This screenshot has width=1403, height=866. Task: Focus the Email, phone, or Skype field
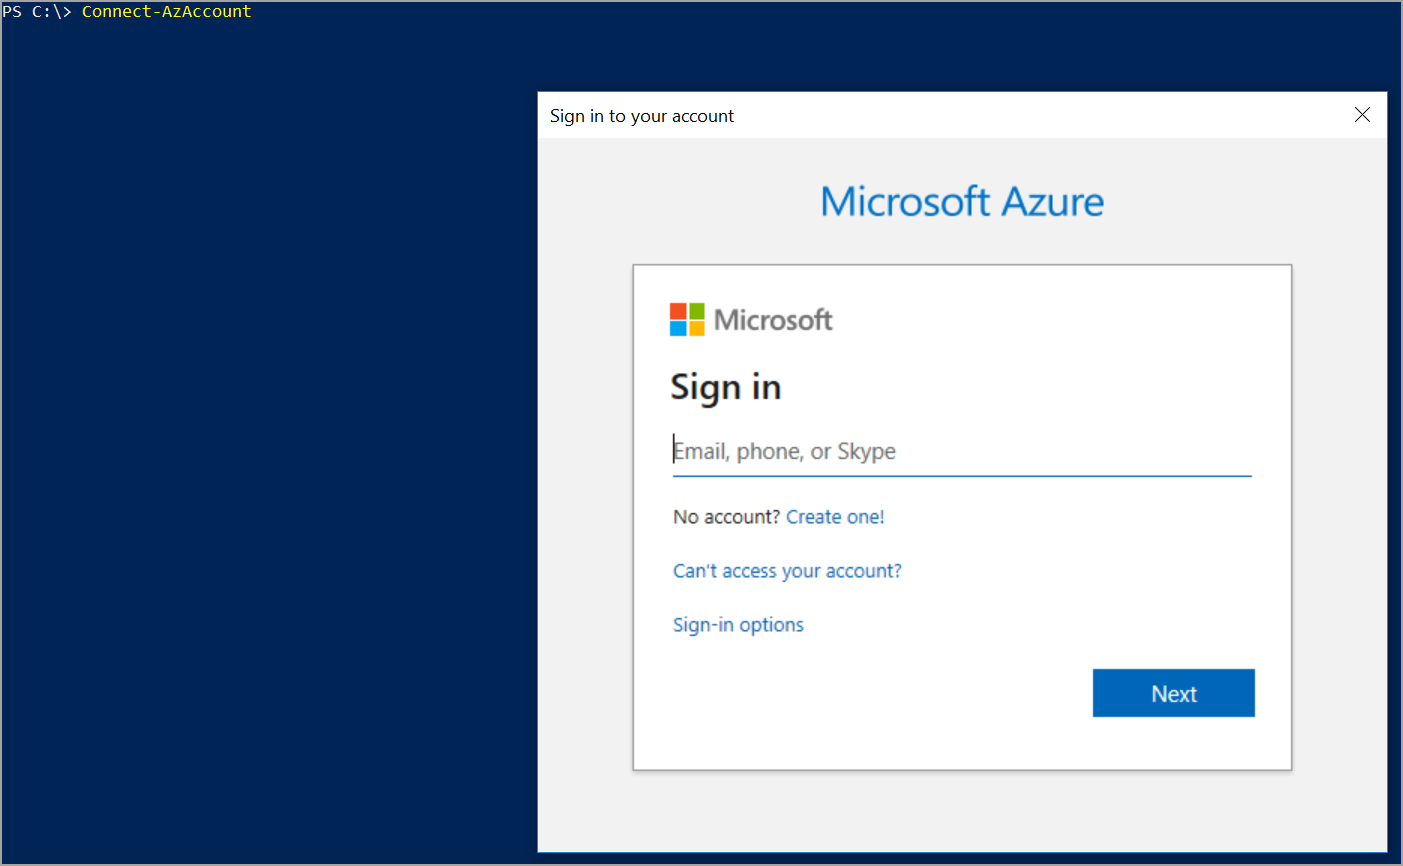coord(960,452)
